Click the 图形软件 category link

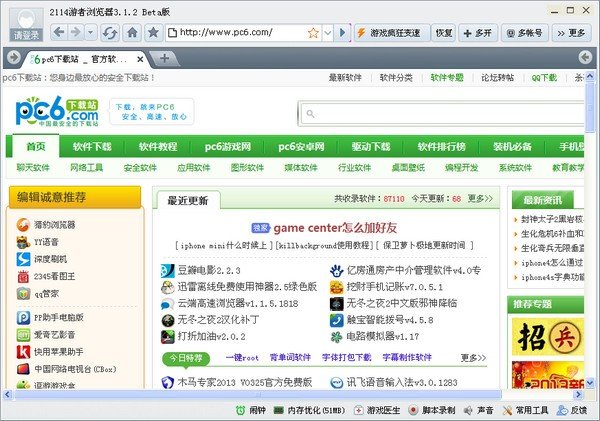[247, 168]
